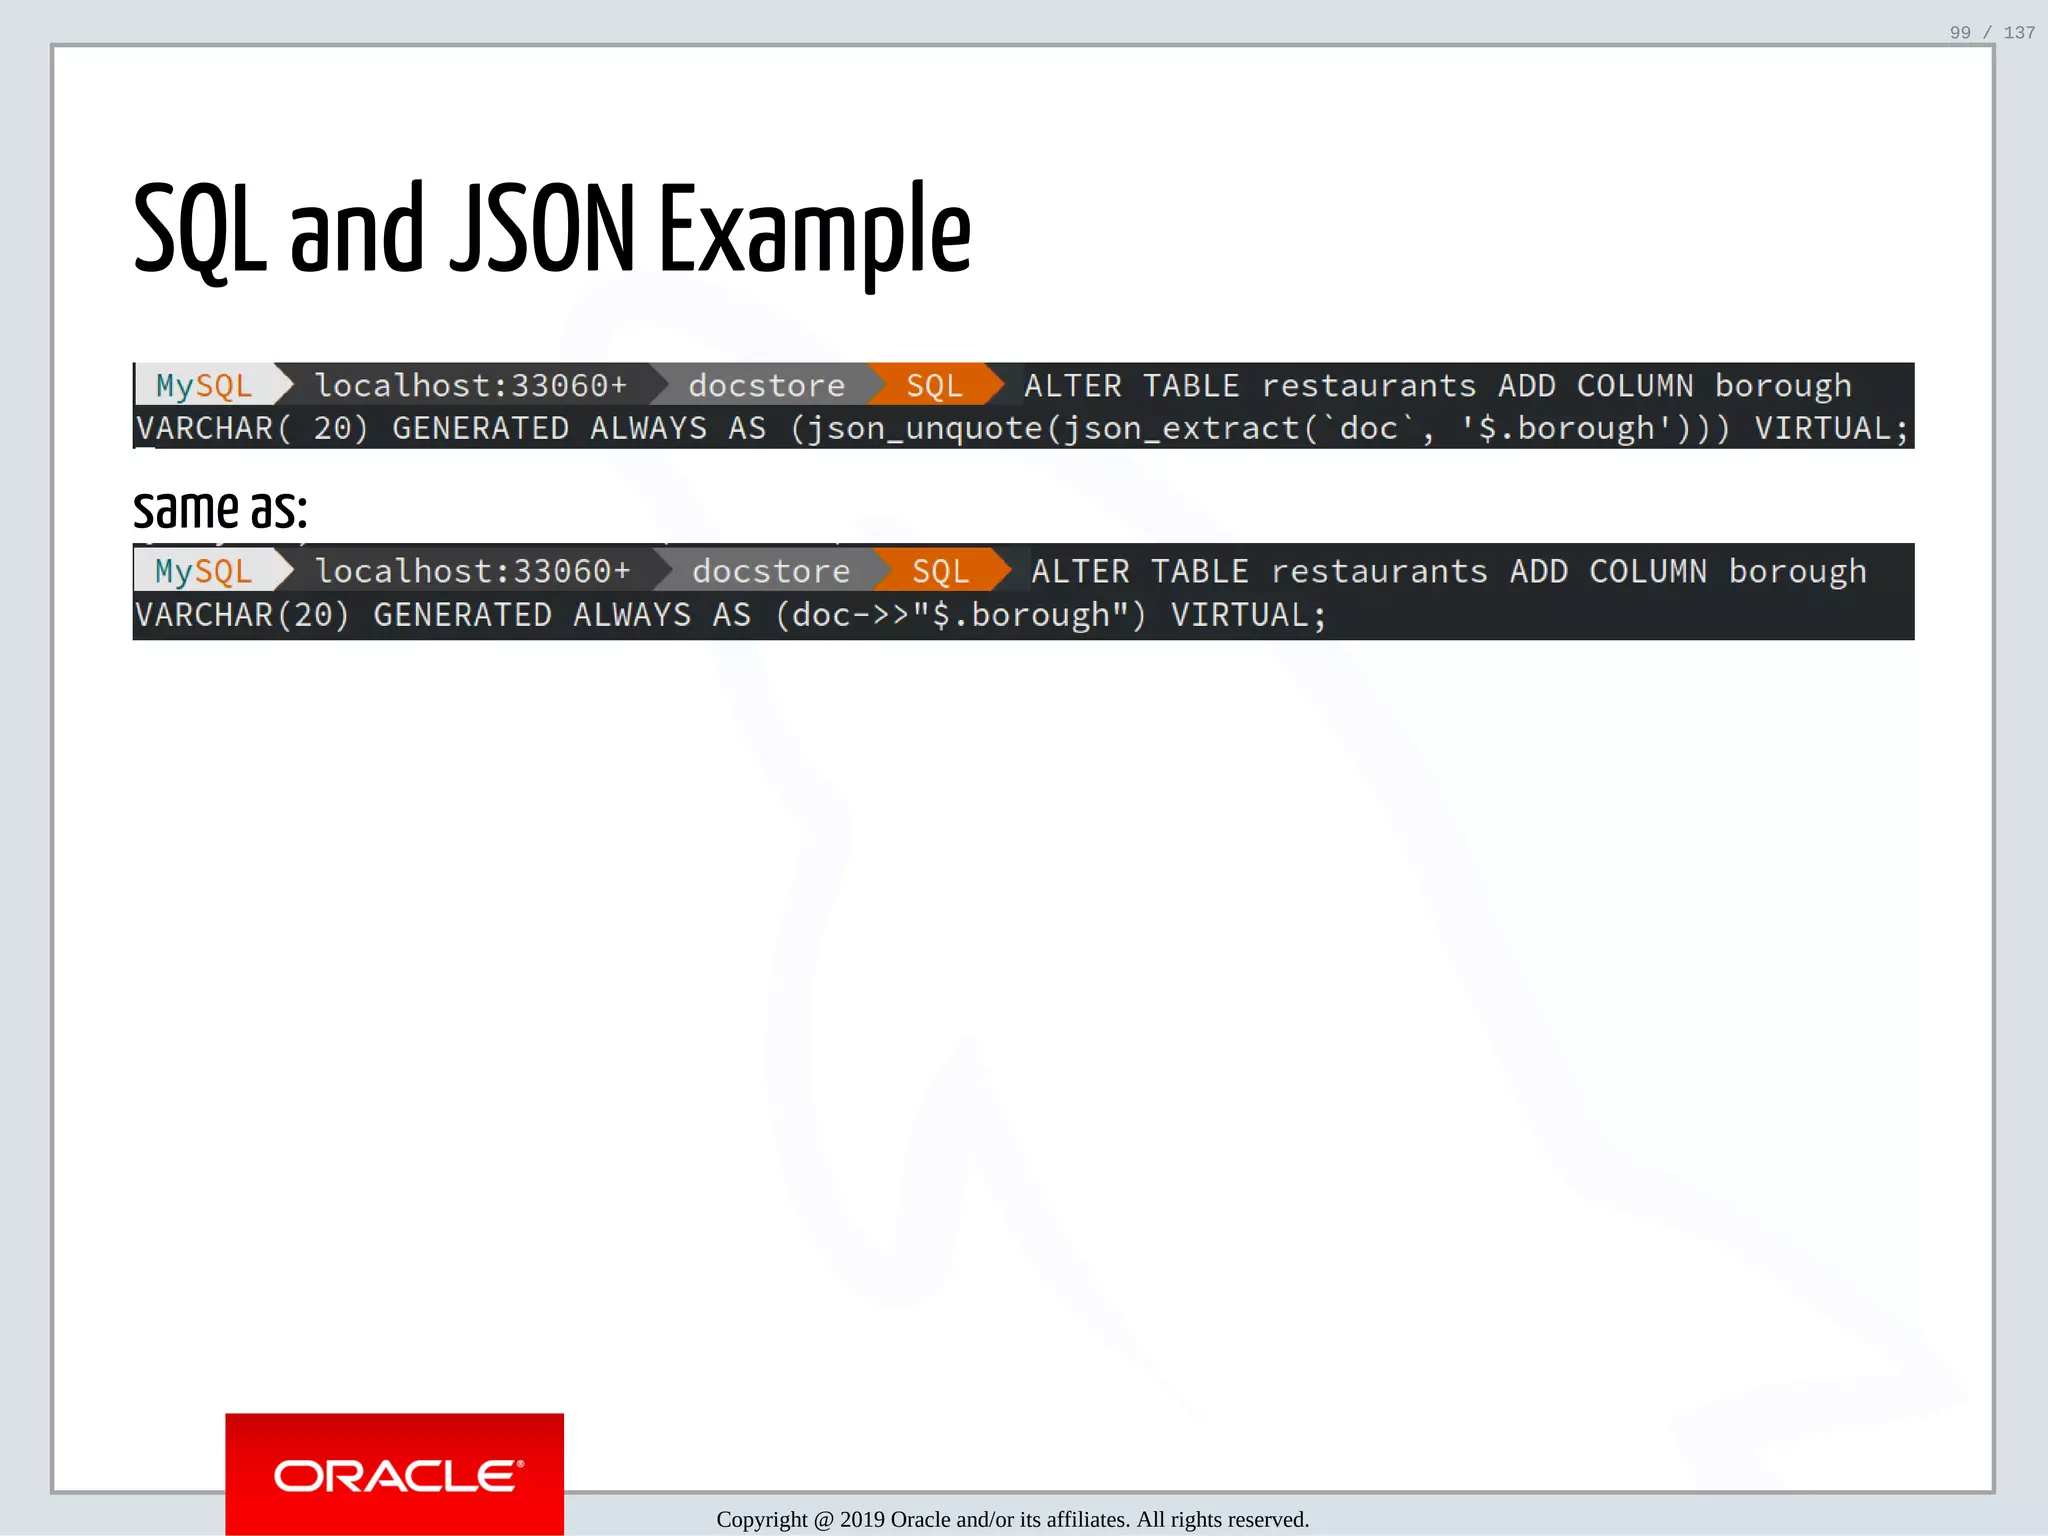This screenshot has width=2048, height=1536.
Task: Click the 'docstore' segment in second terminal
Action: click(x=771, y=571)
